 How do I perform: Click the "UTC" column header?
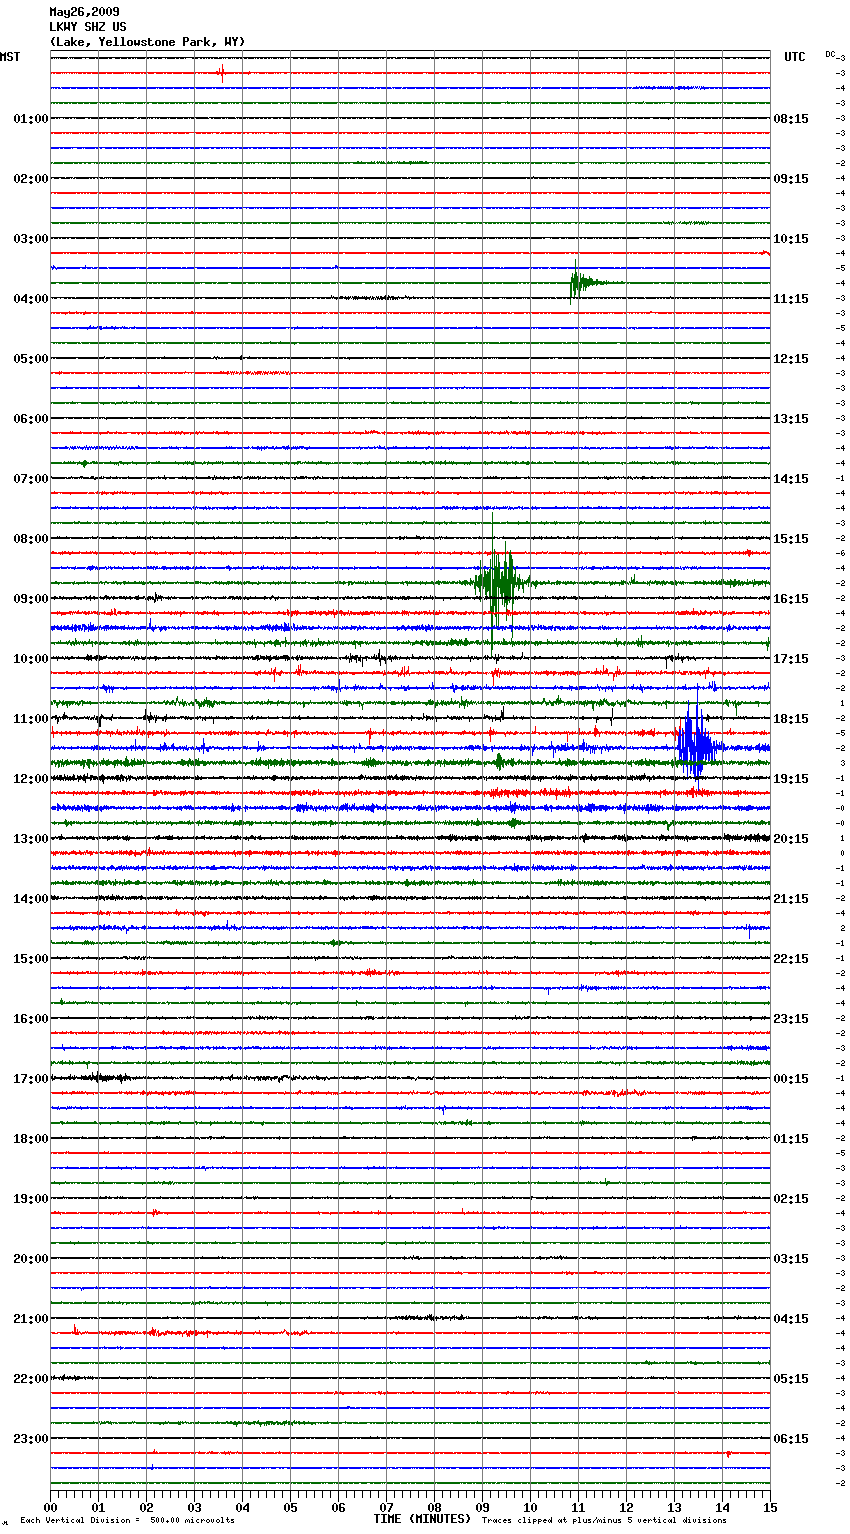[795, 57]
